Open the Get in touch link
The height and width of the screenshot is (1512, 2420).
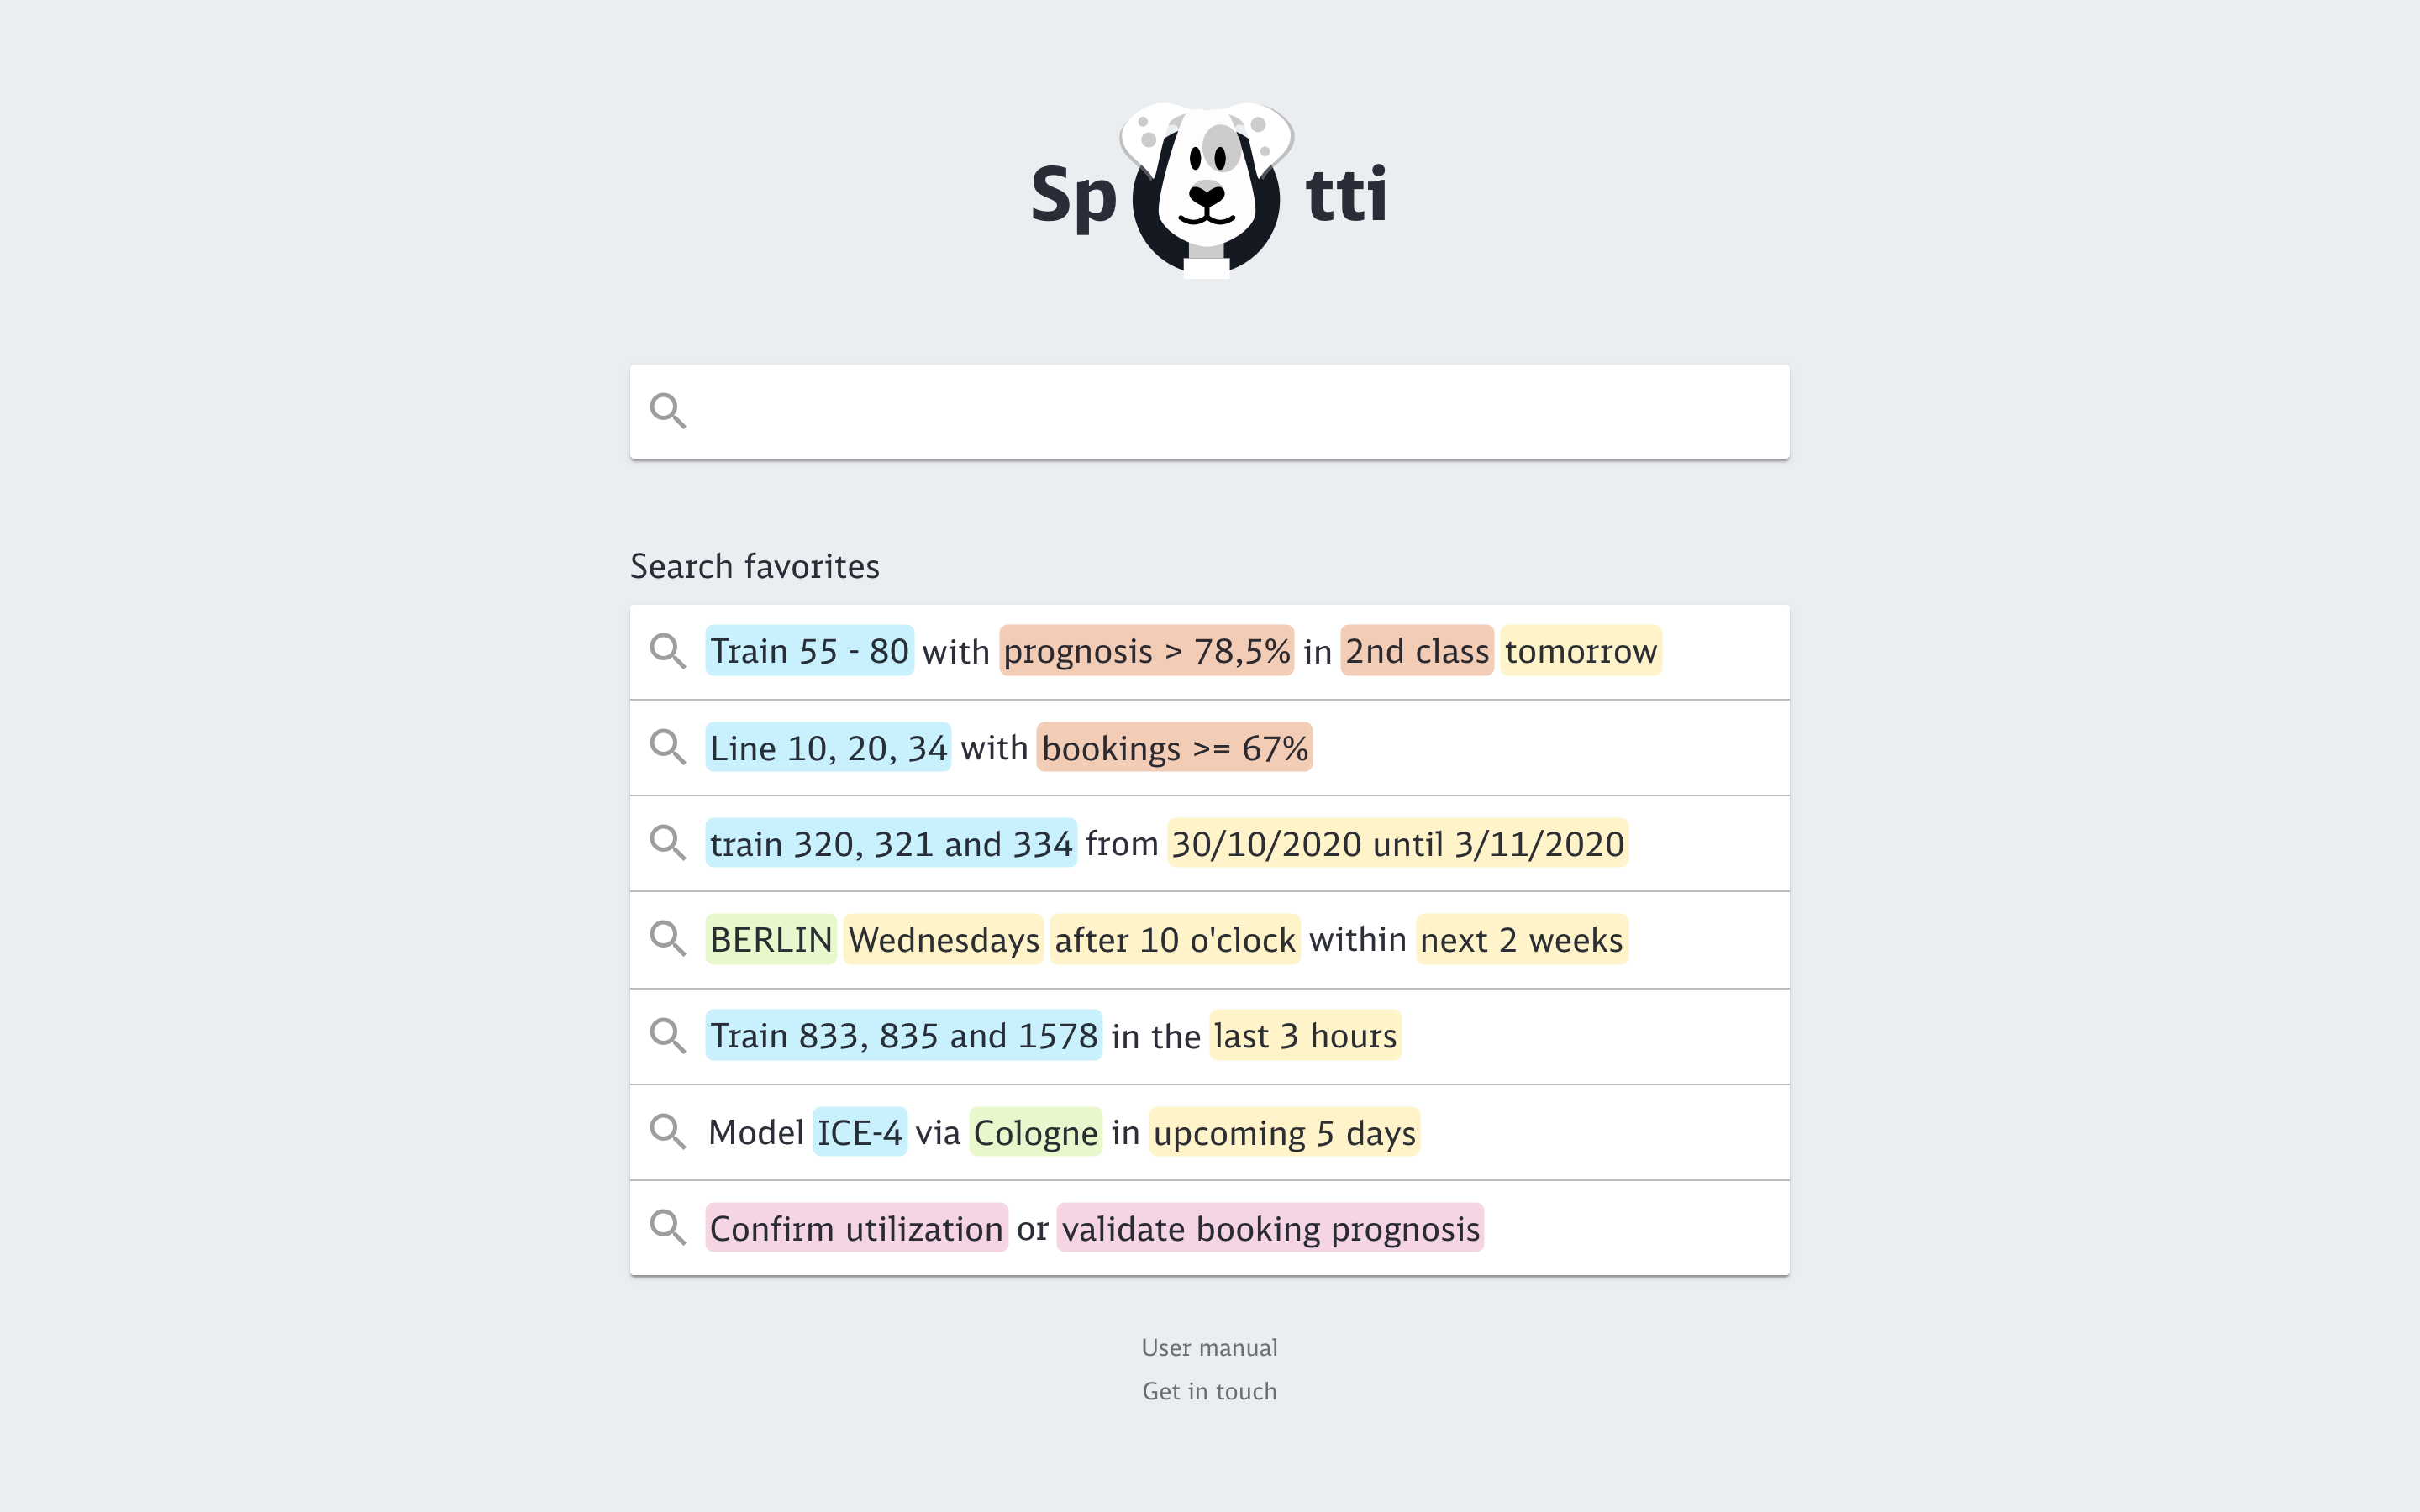[1209, 1391]
